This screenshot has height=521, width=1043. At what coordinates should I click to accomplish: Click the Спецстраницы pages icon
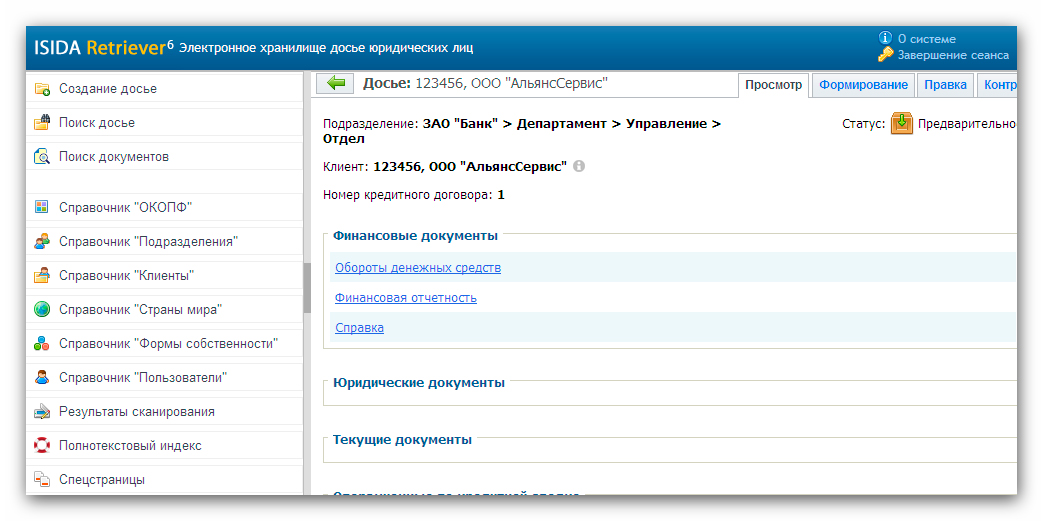pos(42,479)
